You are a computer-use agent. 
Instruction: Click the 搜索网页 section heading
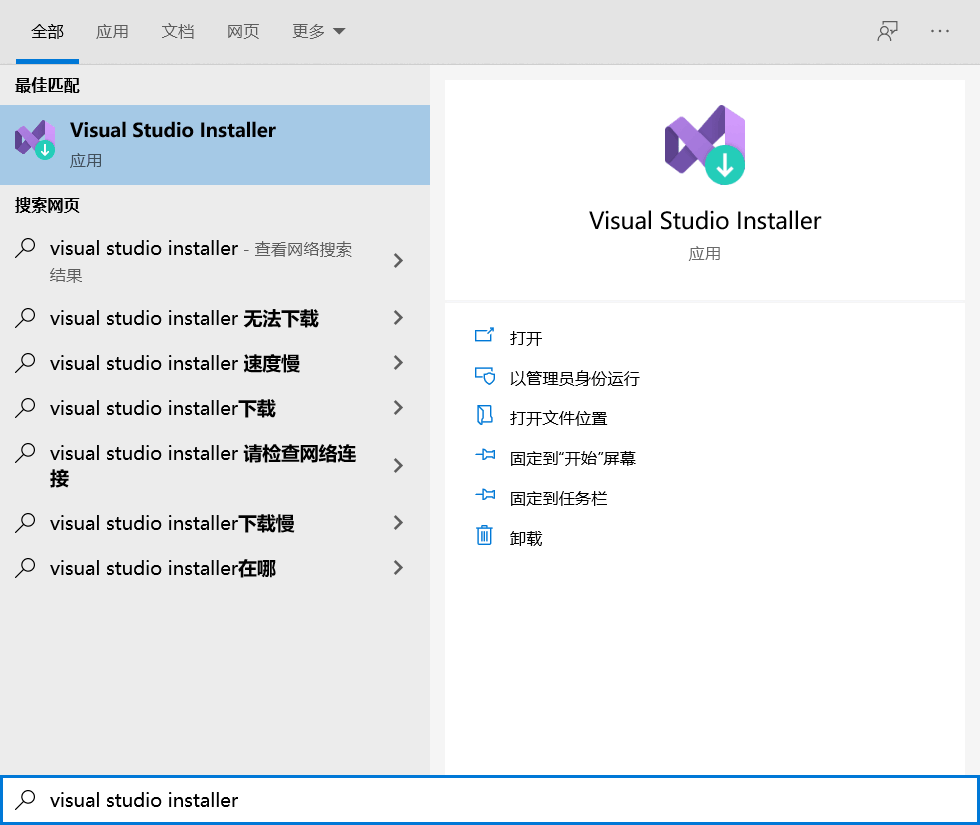(48, 206)
